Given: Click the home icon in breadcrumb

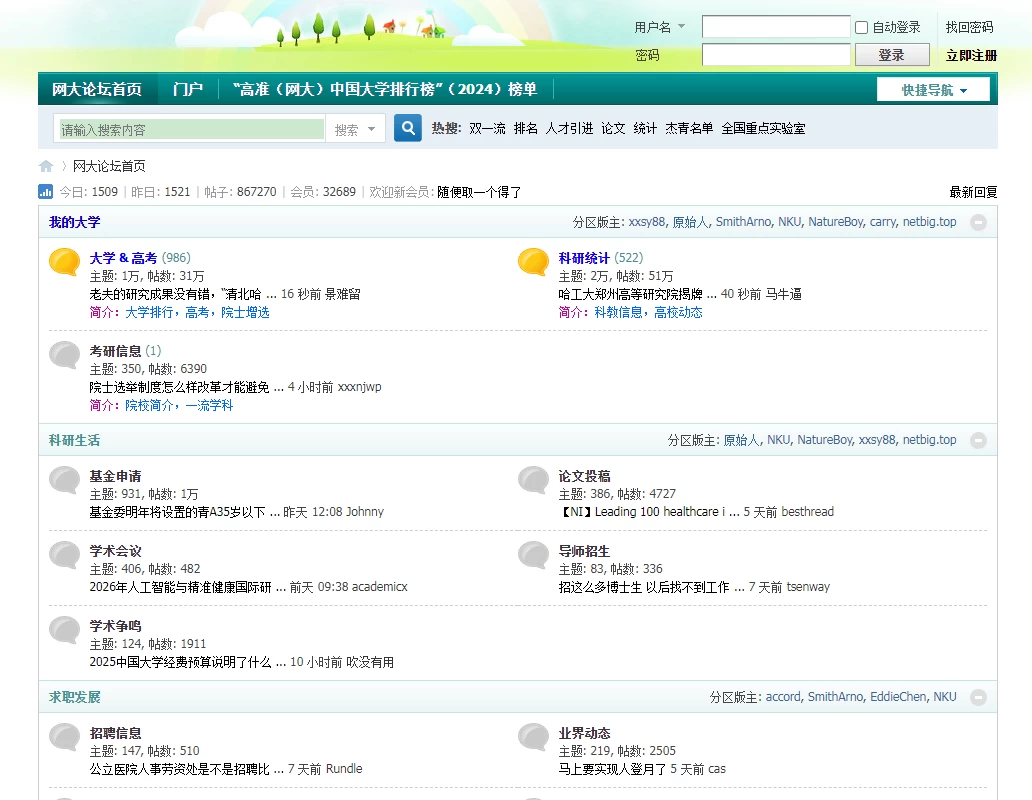Looking at the screenshot, I should (46, 166).
